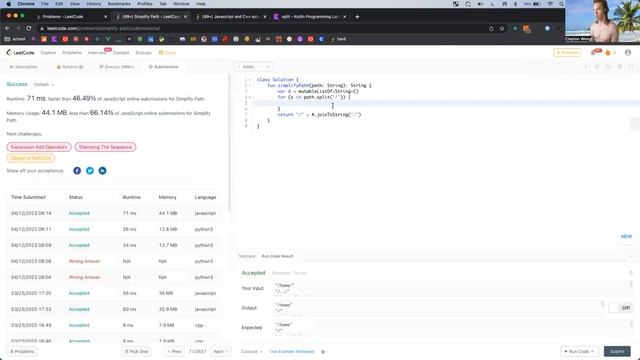The height and width of the screenshot is (360, 640).
Task: Open Accepted submission from 03/23/2020 16:49
Action: tap(79, 325)
